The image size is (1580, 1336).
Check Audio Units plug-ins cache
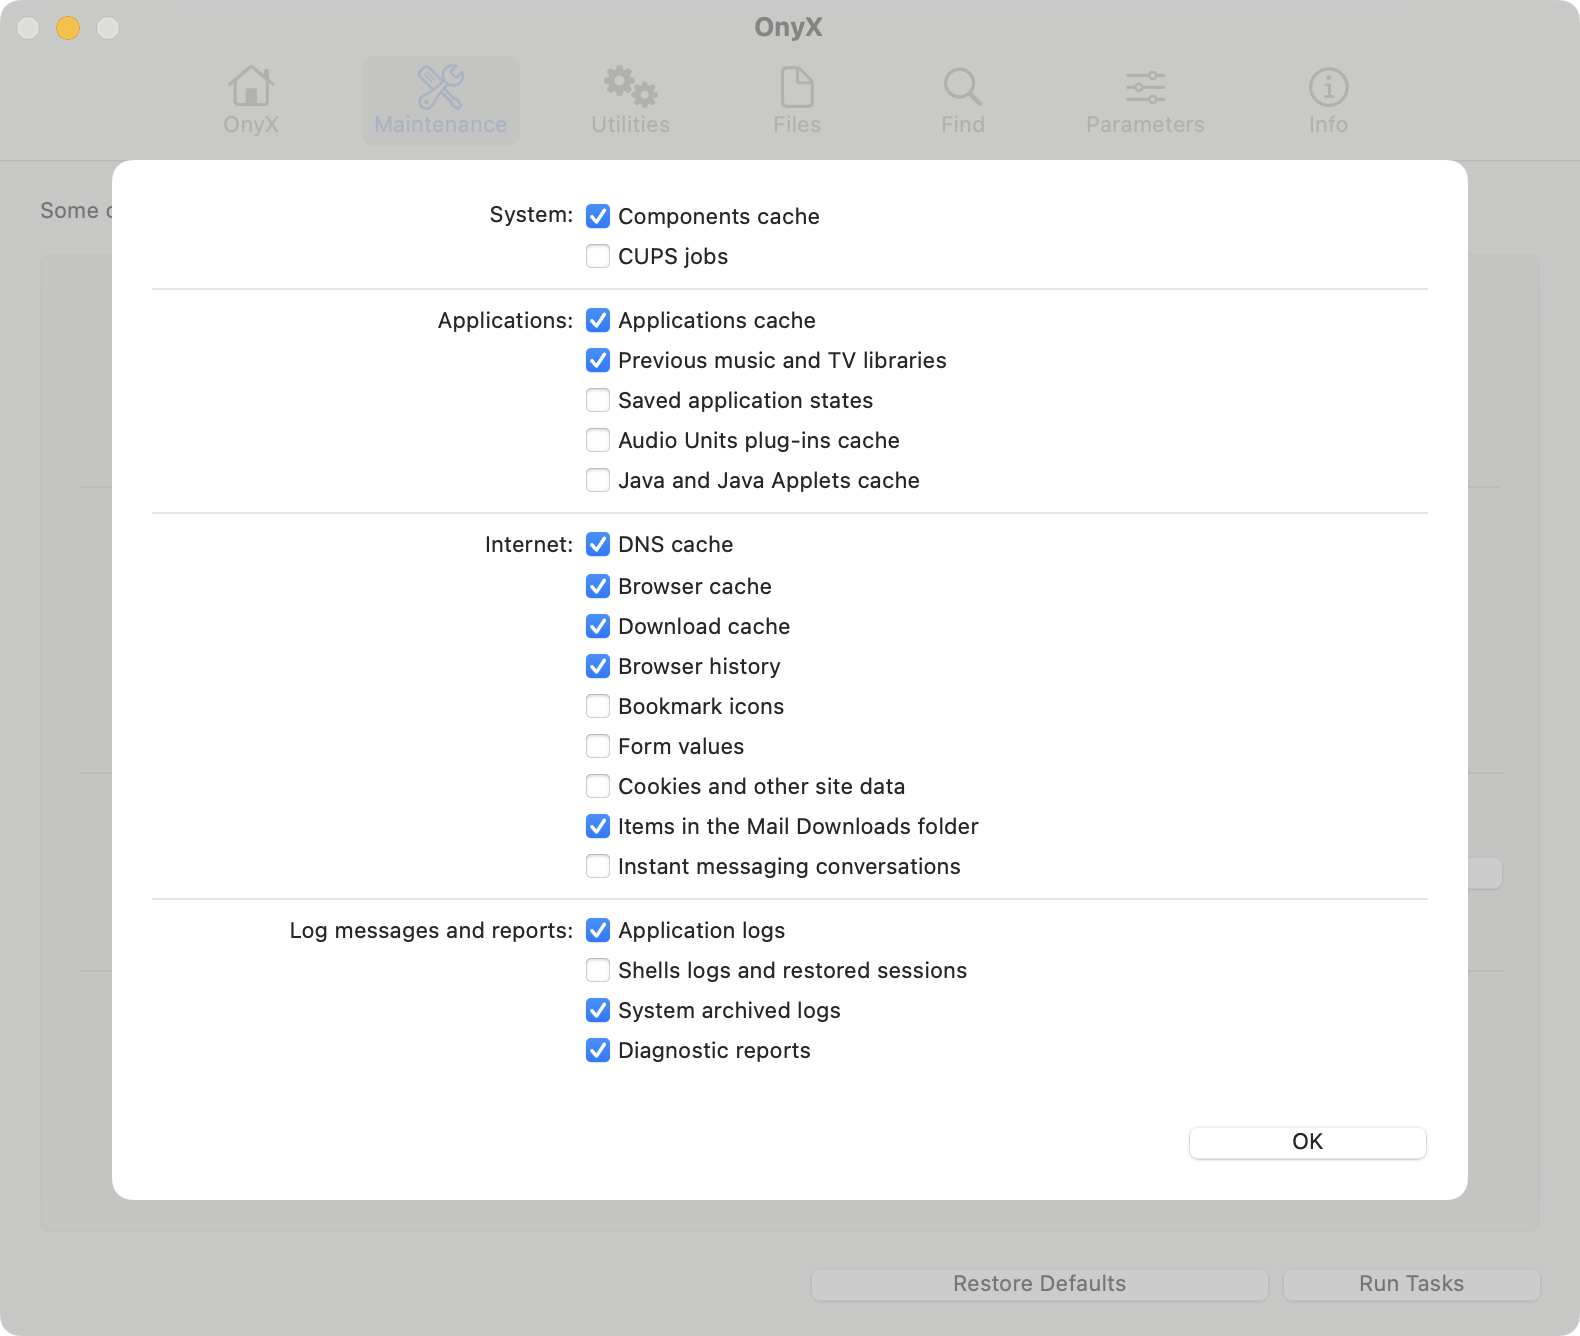598,440
